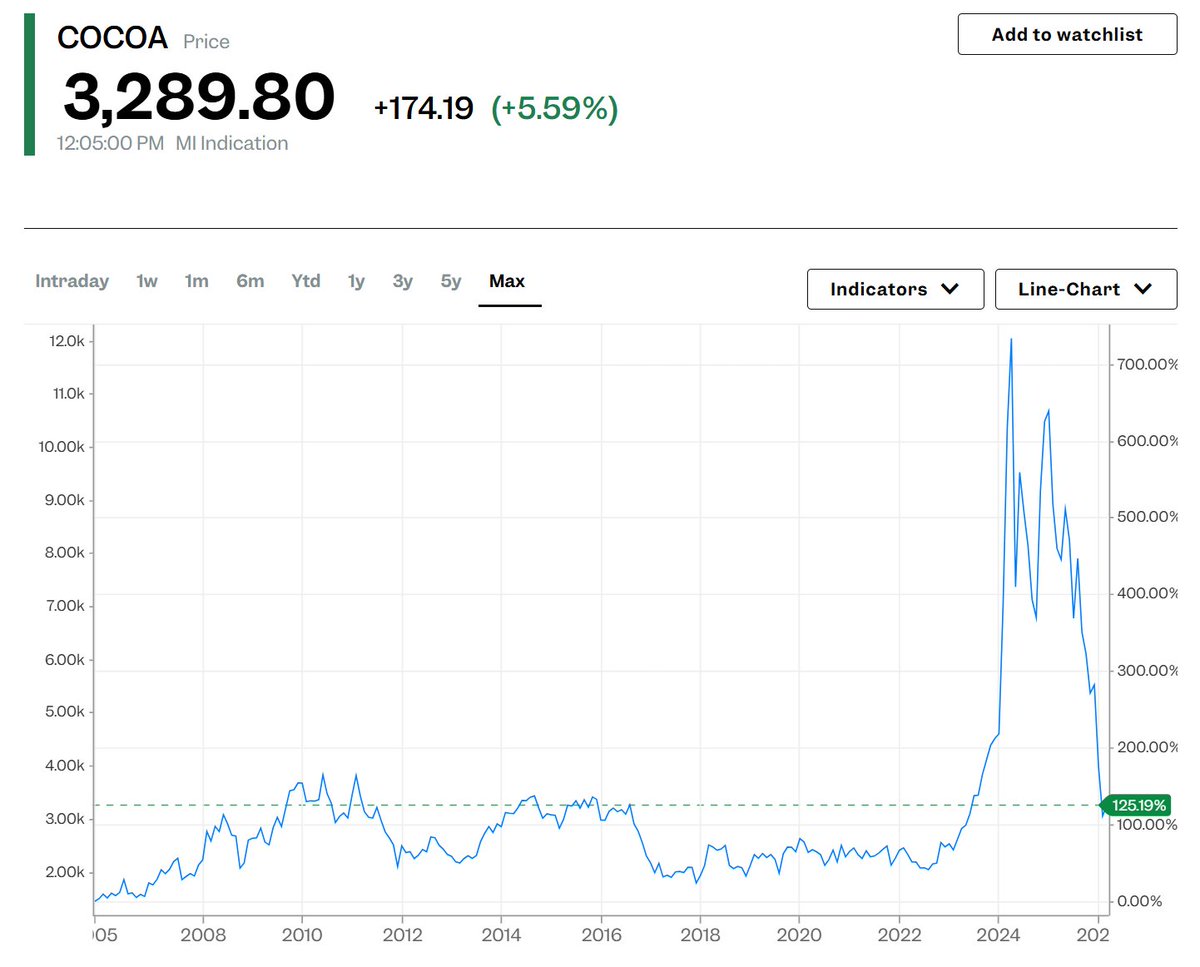Viewport: 1200px width, 967px height.
Task: Click the +174.19 change value
Action: click(x=423, y=108)
